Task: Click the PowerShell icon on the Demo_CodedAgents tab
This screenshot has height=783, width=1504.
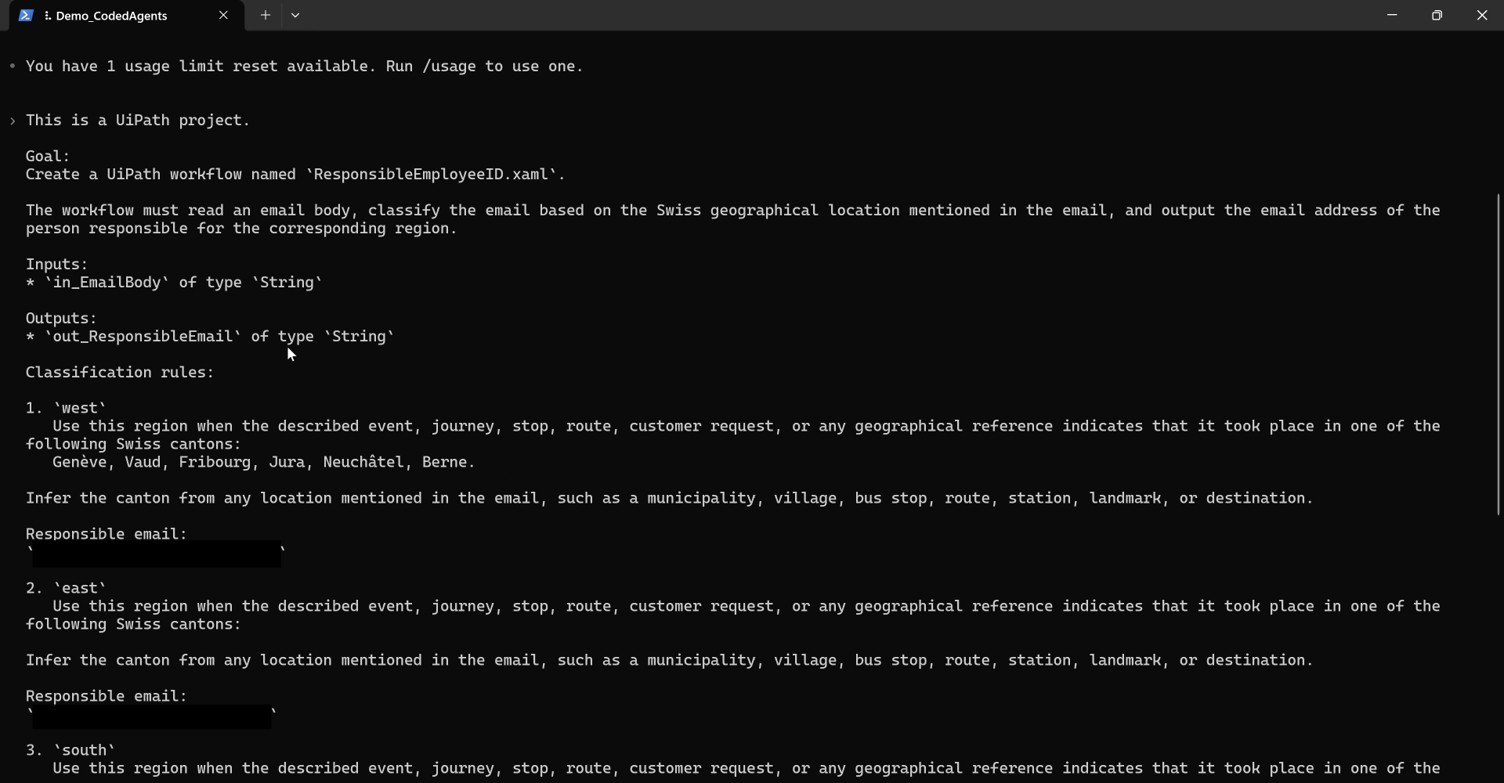Action: (26, 15)
